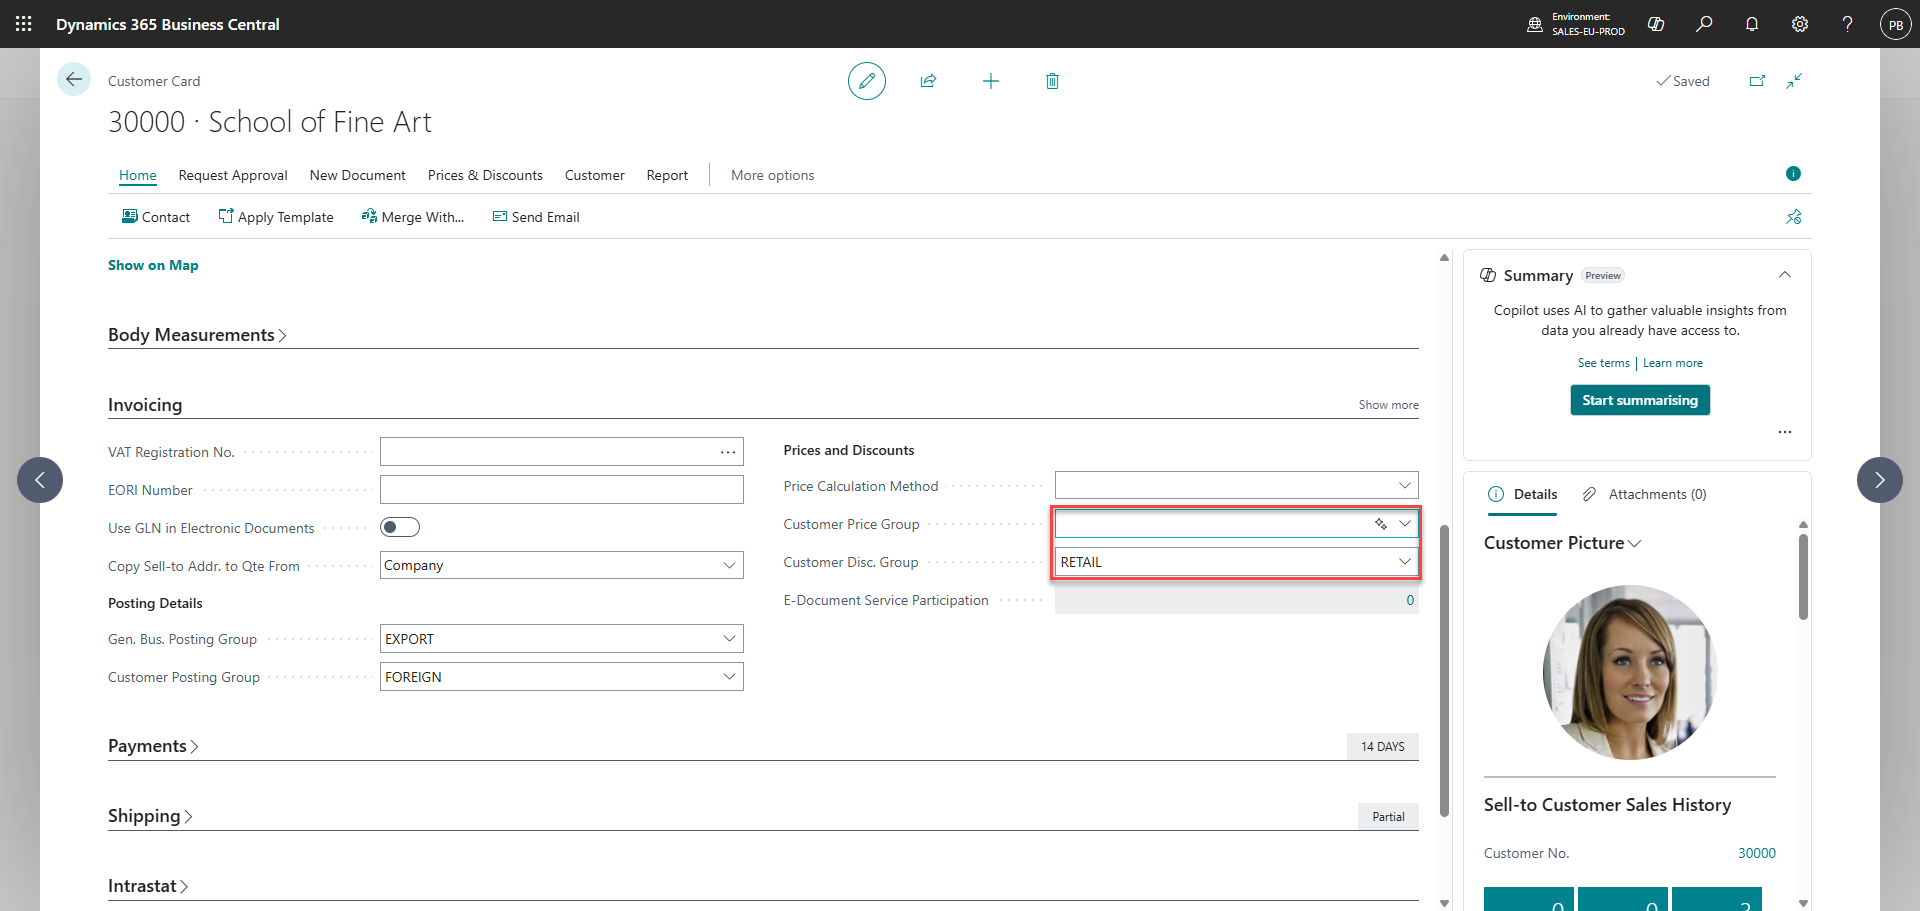Open the Help question mark
Screen dimensions: 1920x911
point(1847,24)
